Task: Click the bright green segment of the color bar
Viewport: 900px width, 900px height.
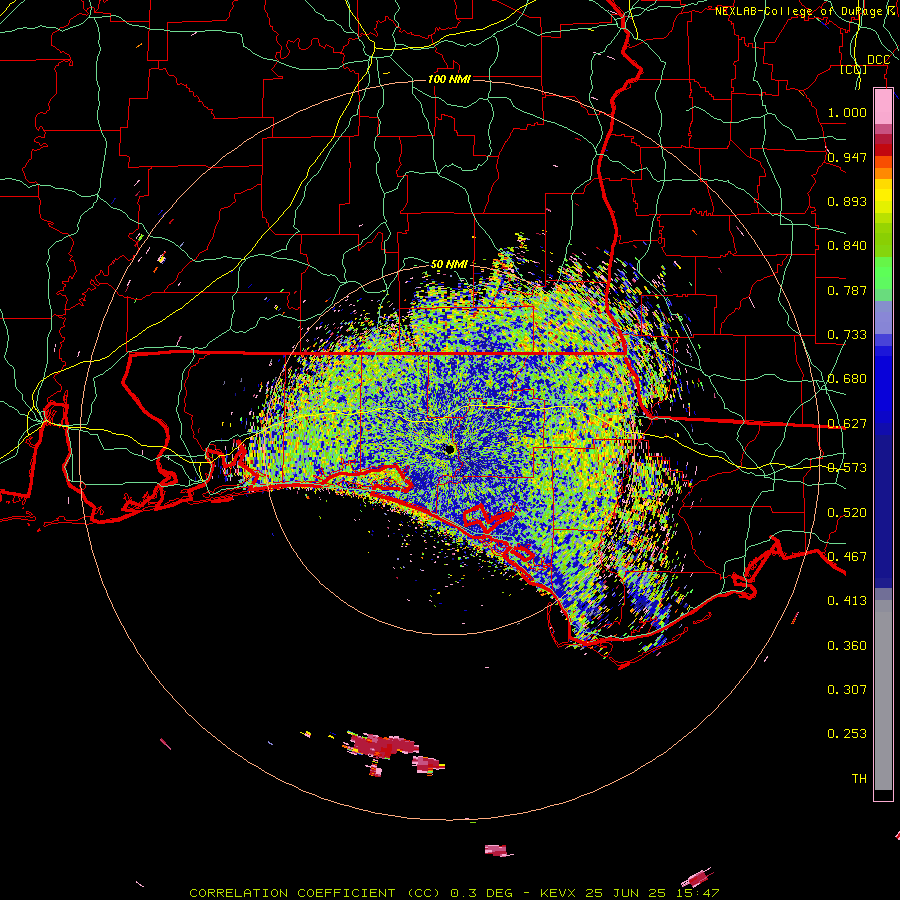Action: click(x=883, y=273)
